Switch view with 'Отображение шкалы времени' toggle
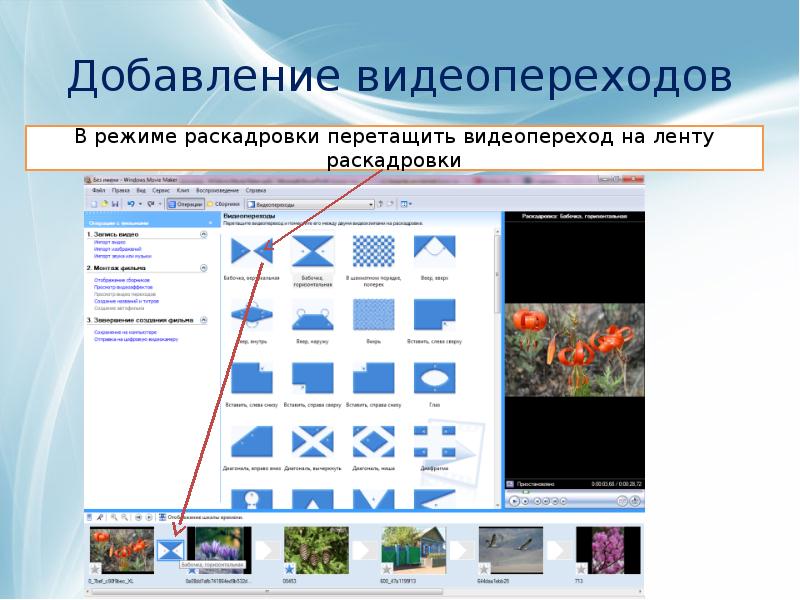The image size is (800, 600). click(162, 517)
